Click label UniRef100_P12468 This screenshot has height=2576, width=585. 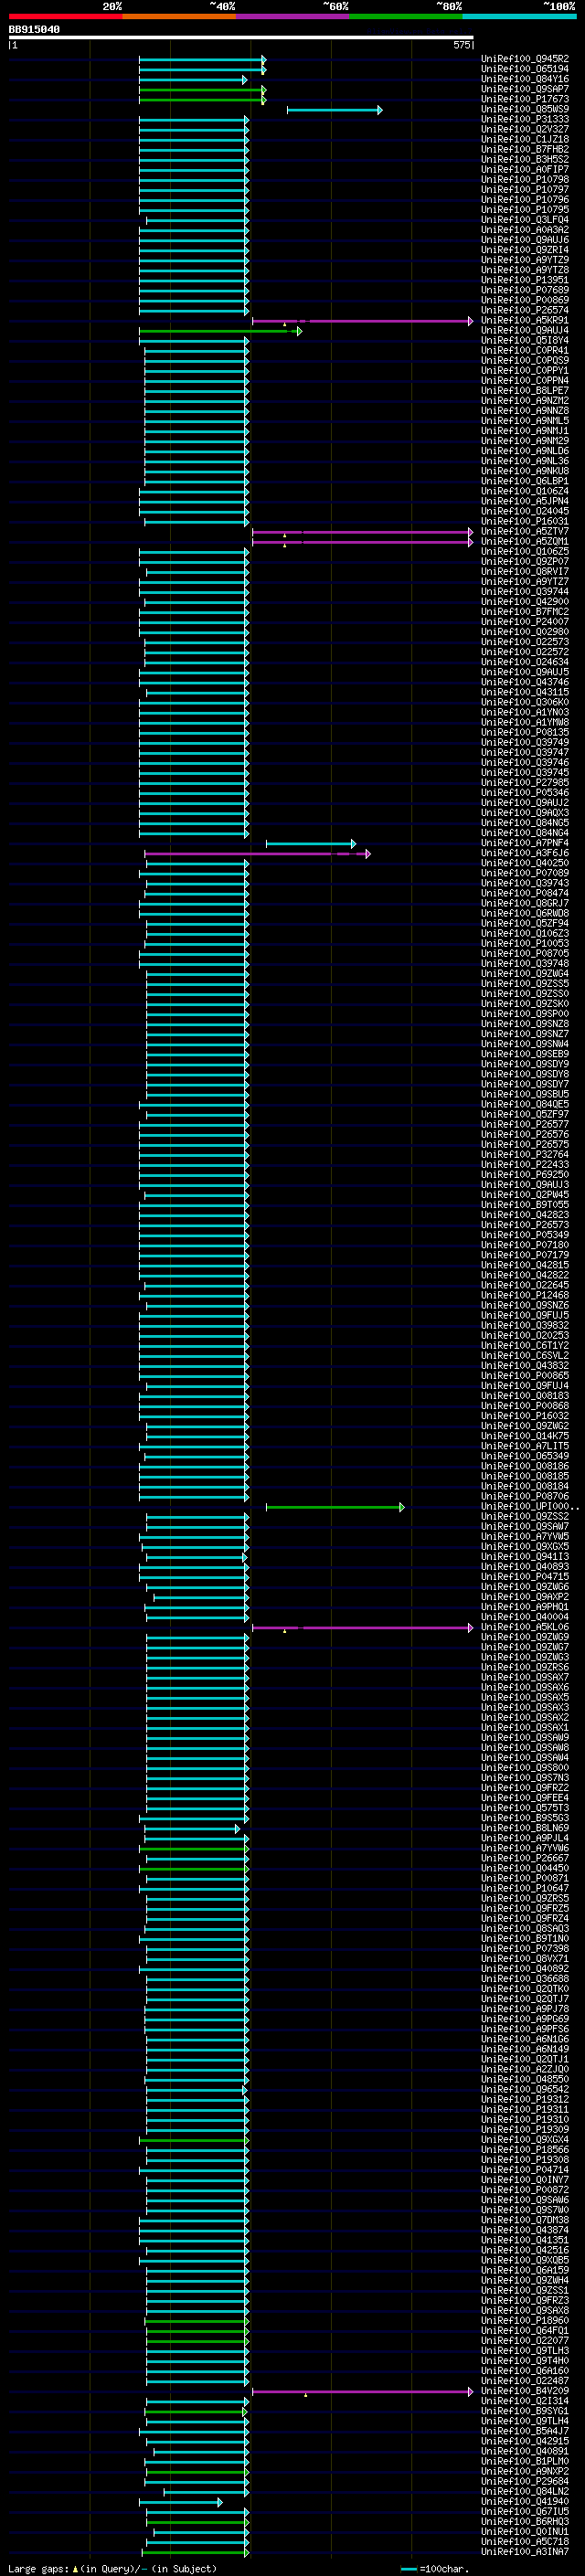[x=511, y=1295]
